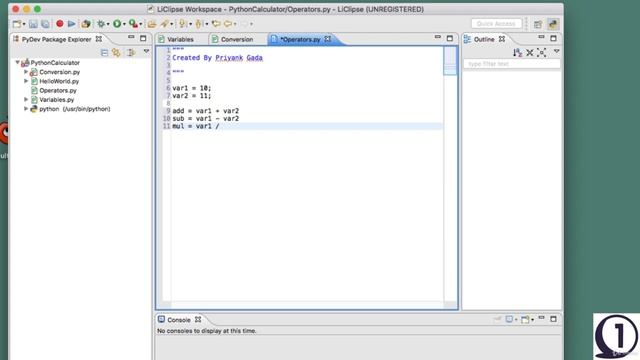The width and height of the screenshot is (640, 360).
Task: Click the Back navigation arrow icon
Action: [228, 24]
